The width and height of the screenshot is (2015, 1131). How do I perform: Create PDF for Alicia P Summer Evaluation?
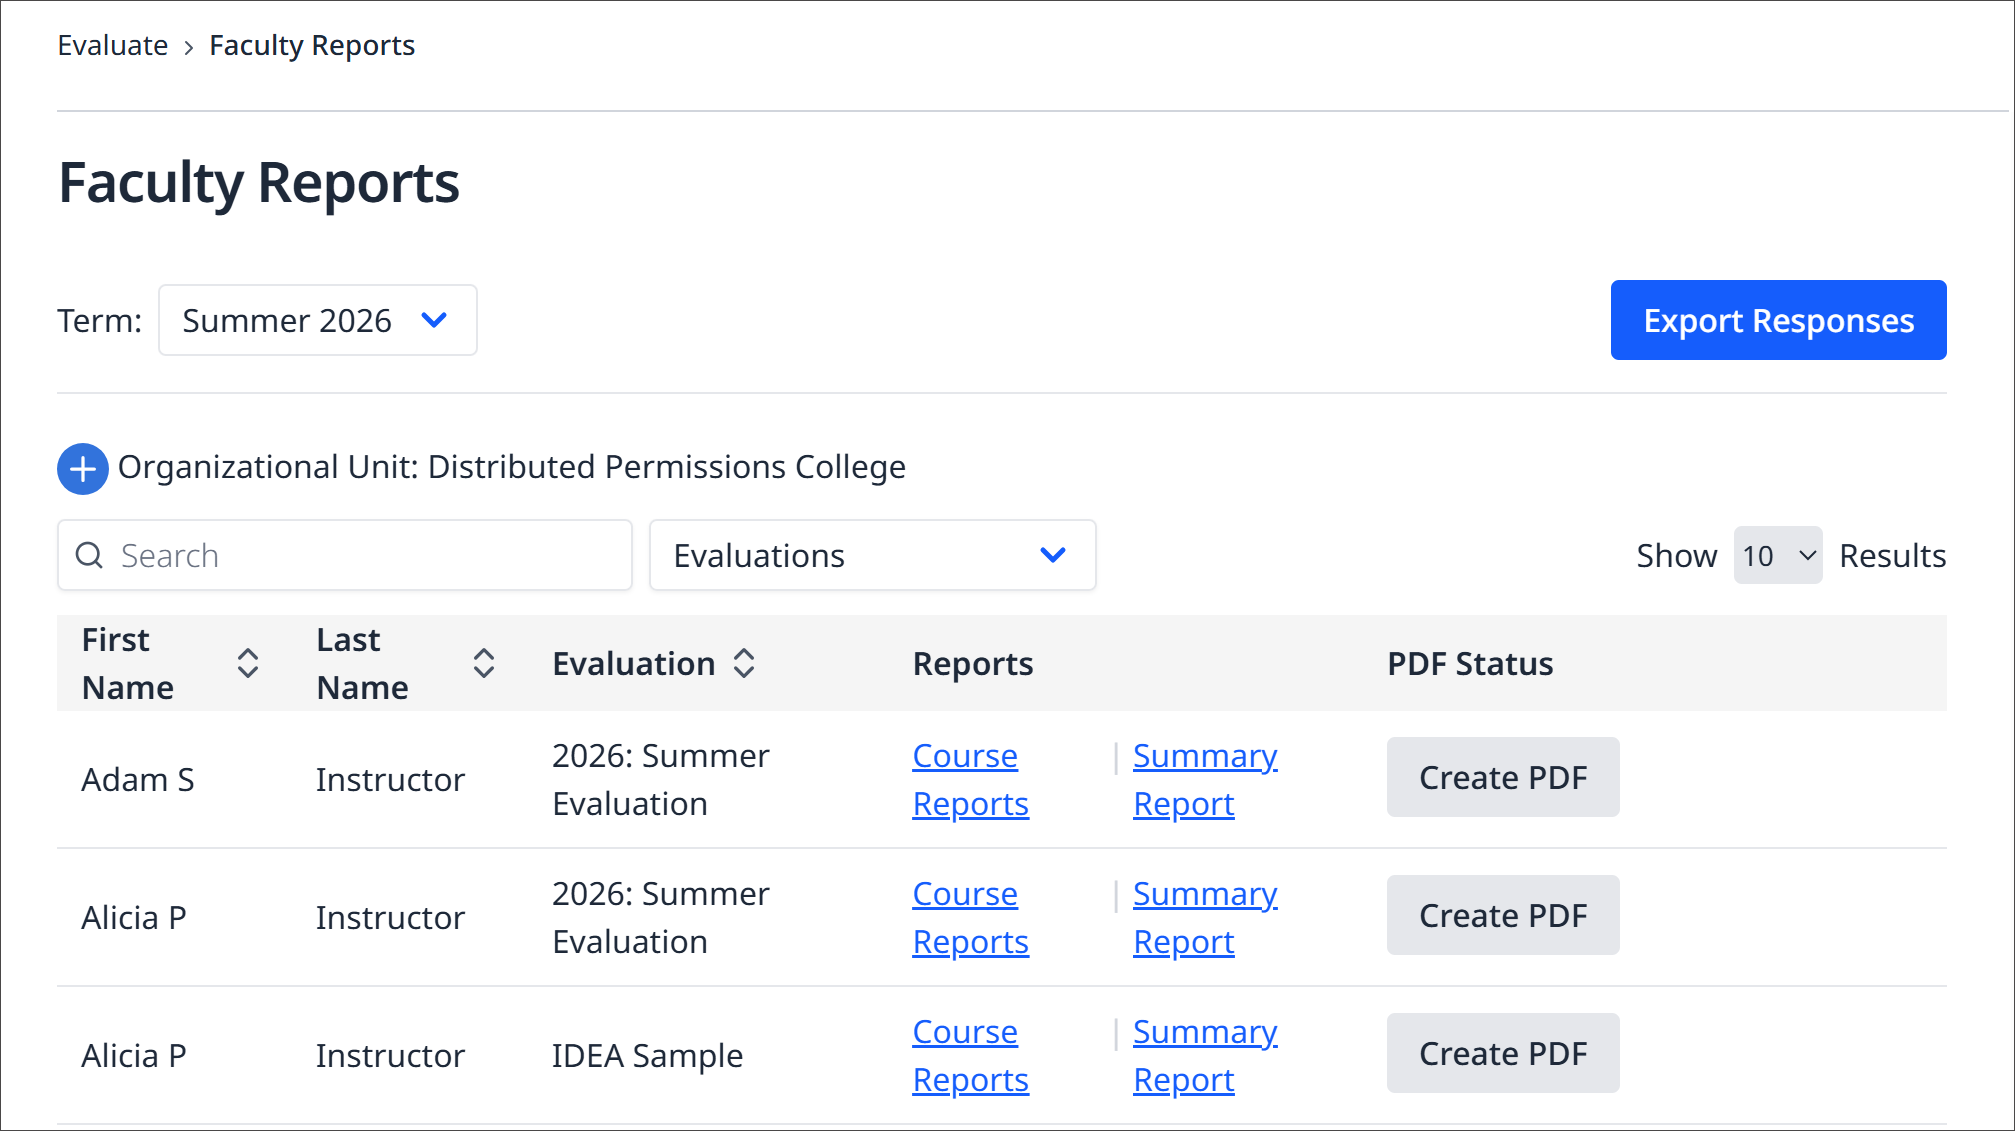point(1503,915)
